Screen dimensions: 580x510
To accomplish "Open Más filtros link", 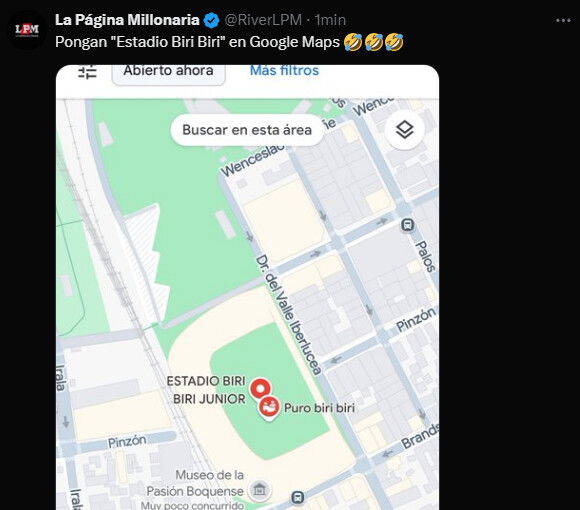I will (284, 70).
